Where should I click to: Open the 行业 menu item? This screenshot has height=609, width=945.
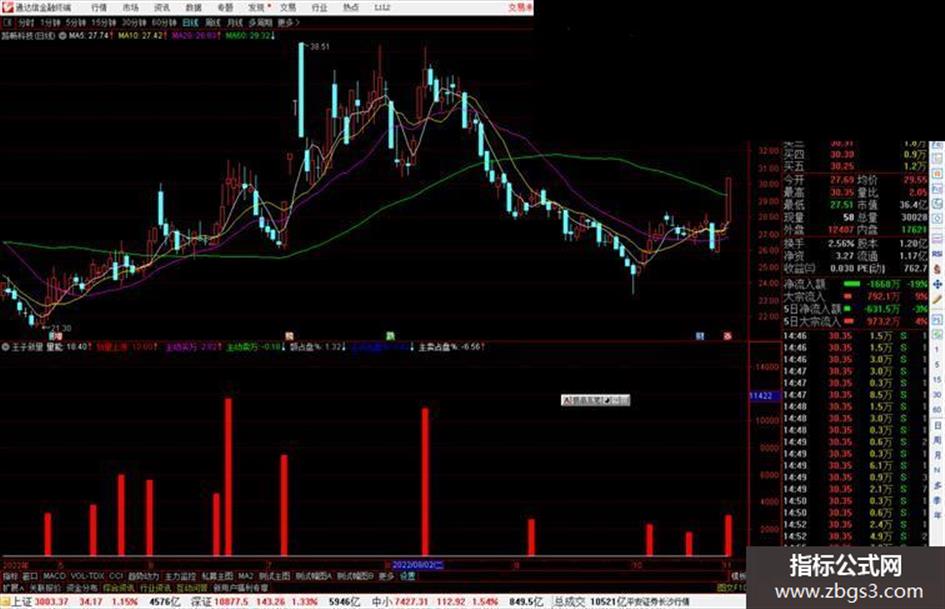click(319, 8)
